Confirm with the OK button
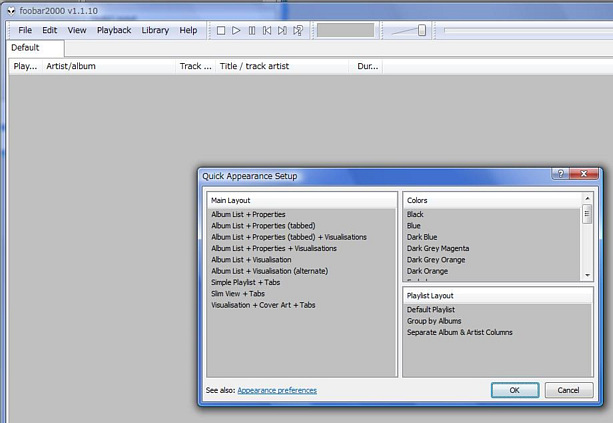The image size is (613, 423). pyautogui.click(x=515, y=390)
